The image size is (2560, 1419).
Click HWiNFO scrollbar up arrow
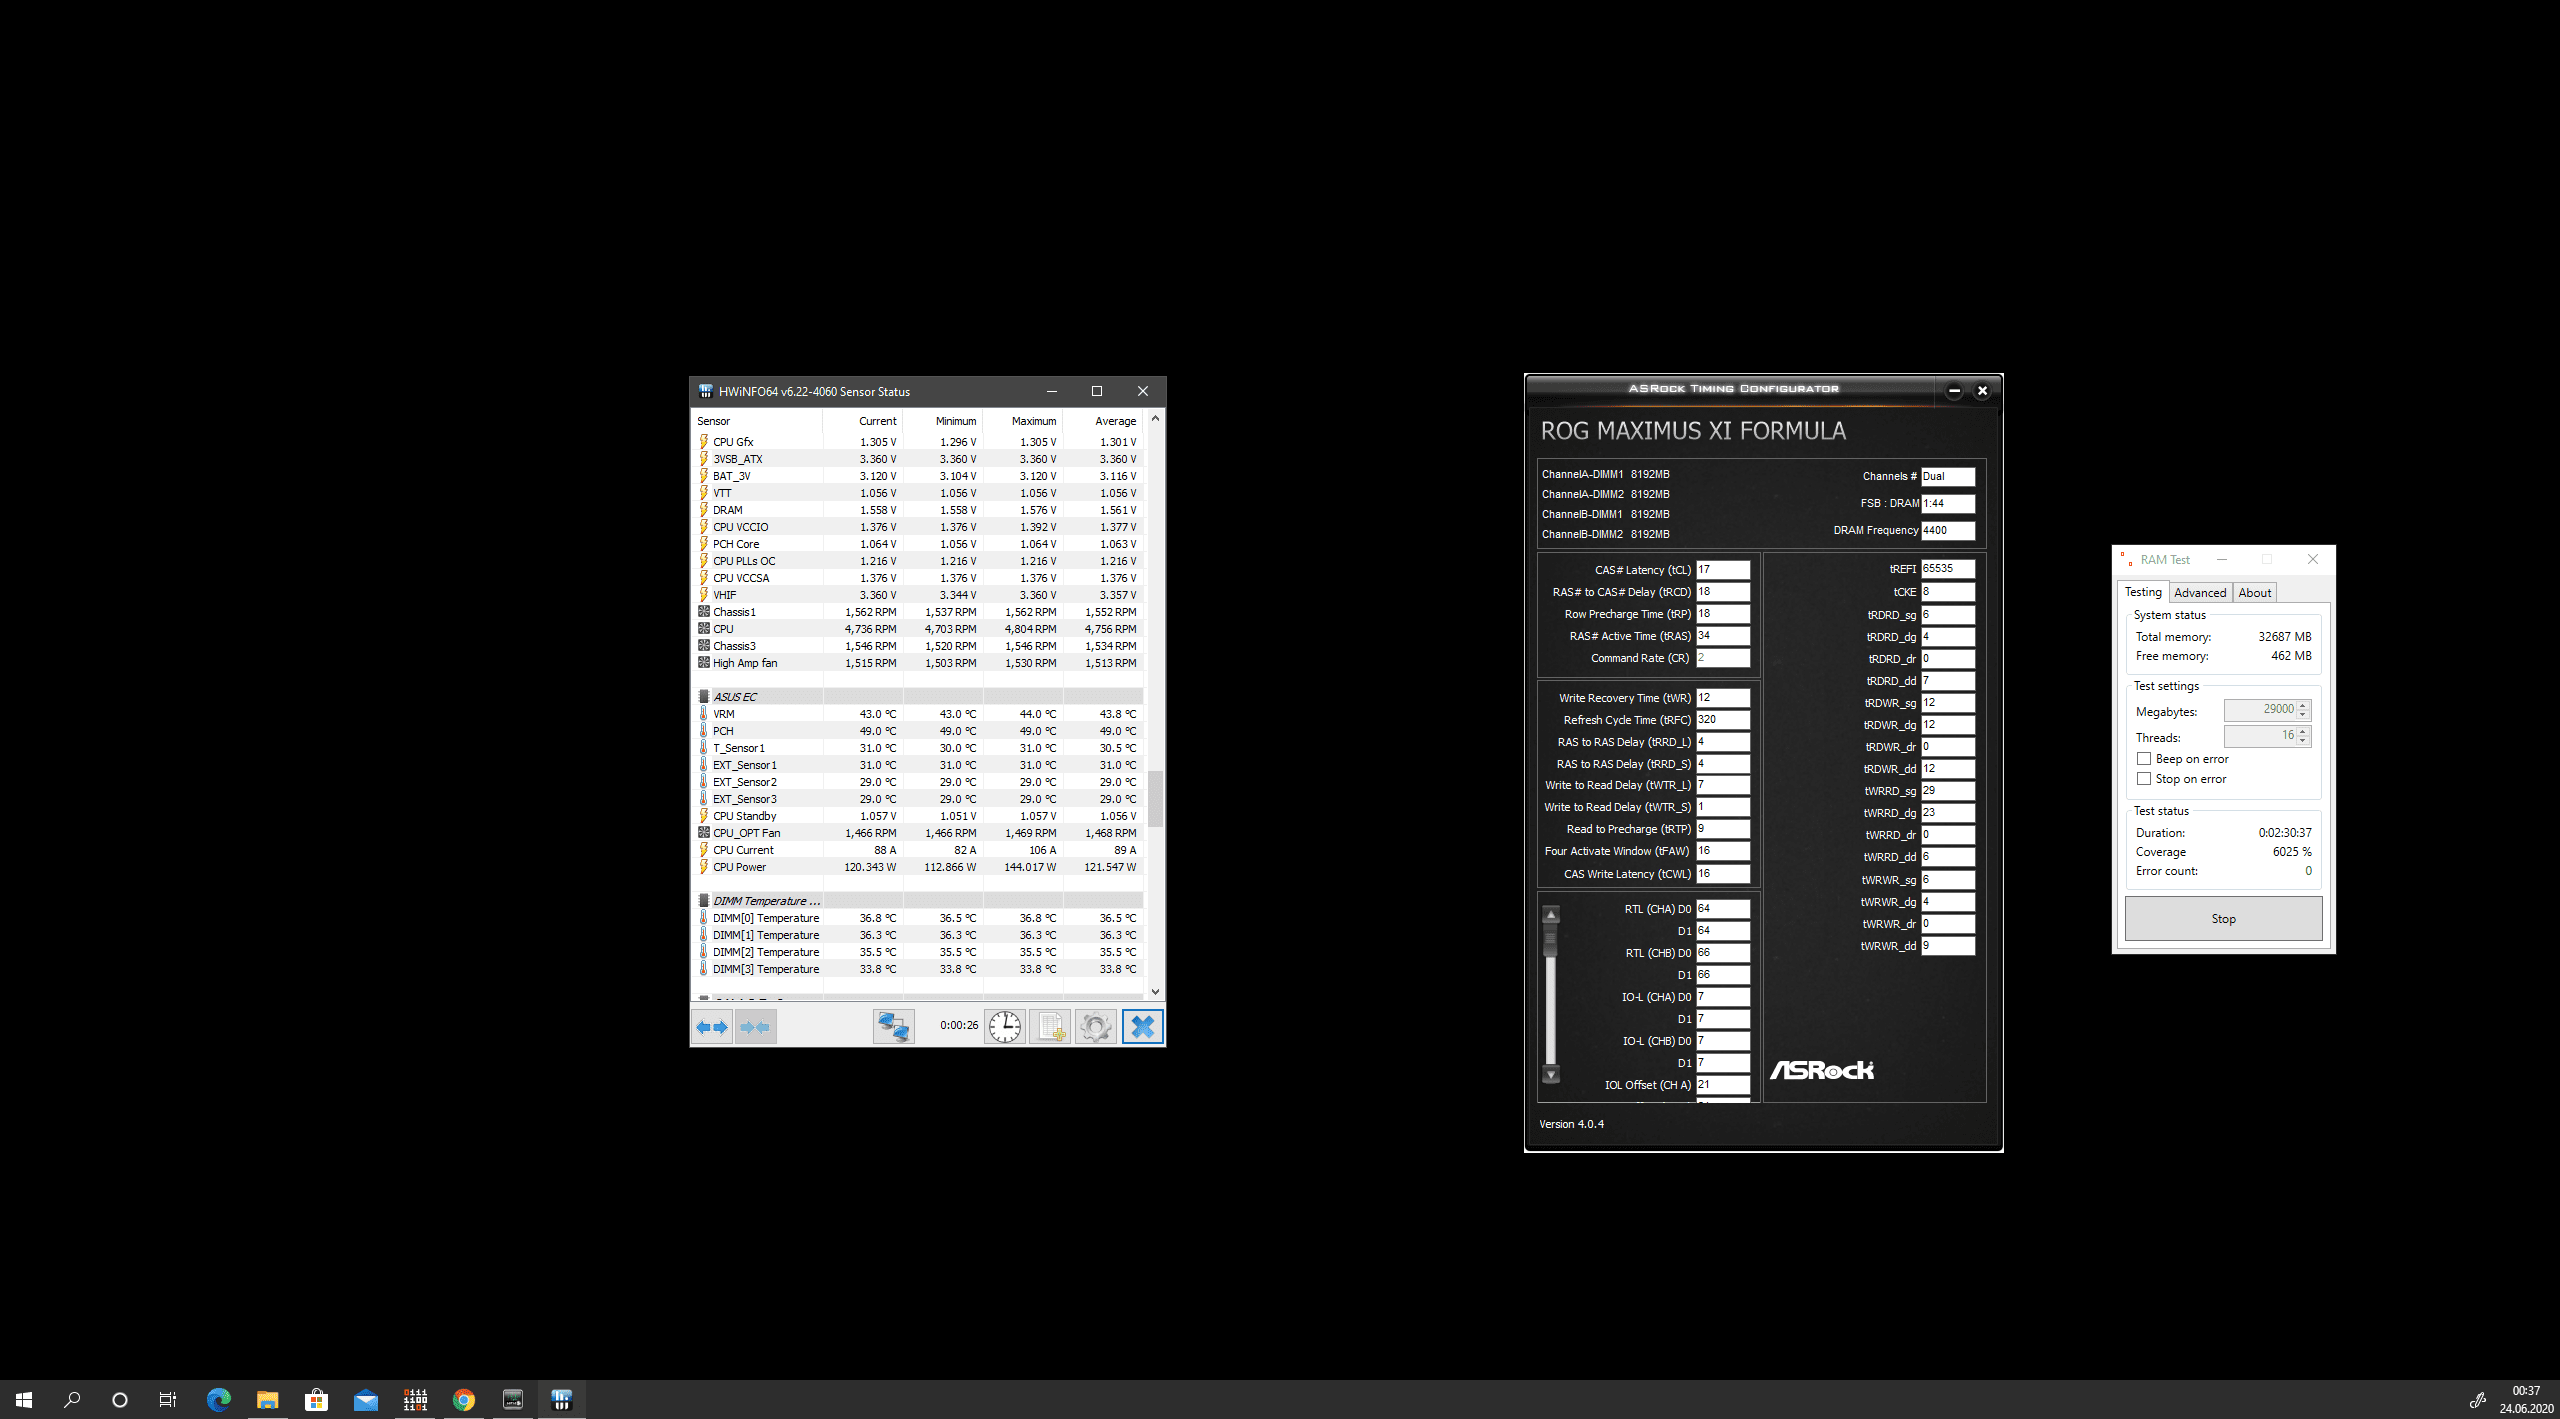pos(1155,419)
